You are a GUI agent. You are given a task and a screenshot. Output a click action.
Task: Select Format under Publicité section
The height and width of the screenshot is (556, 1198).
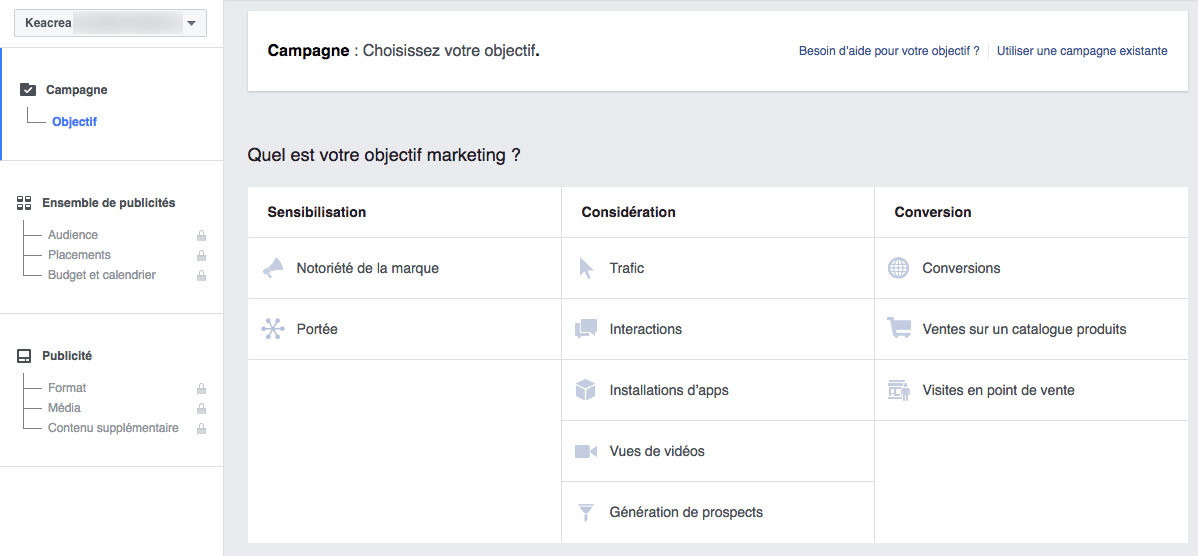coord(67,388)
